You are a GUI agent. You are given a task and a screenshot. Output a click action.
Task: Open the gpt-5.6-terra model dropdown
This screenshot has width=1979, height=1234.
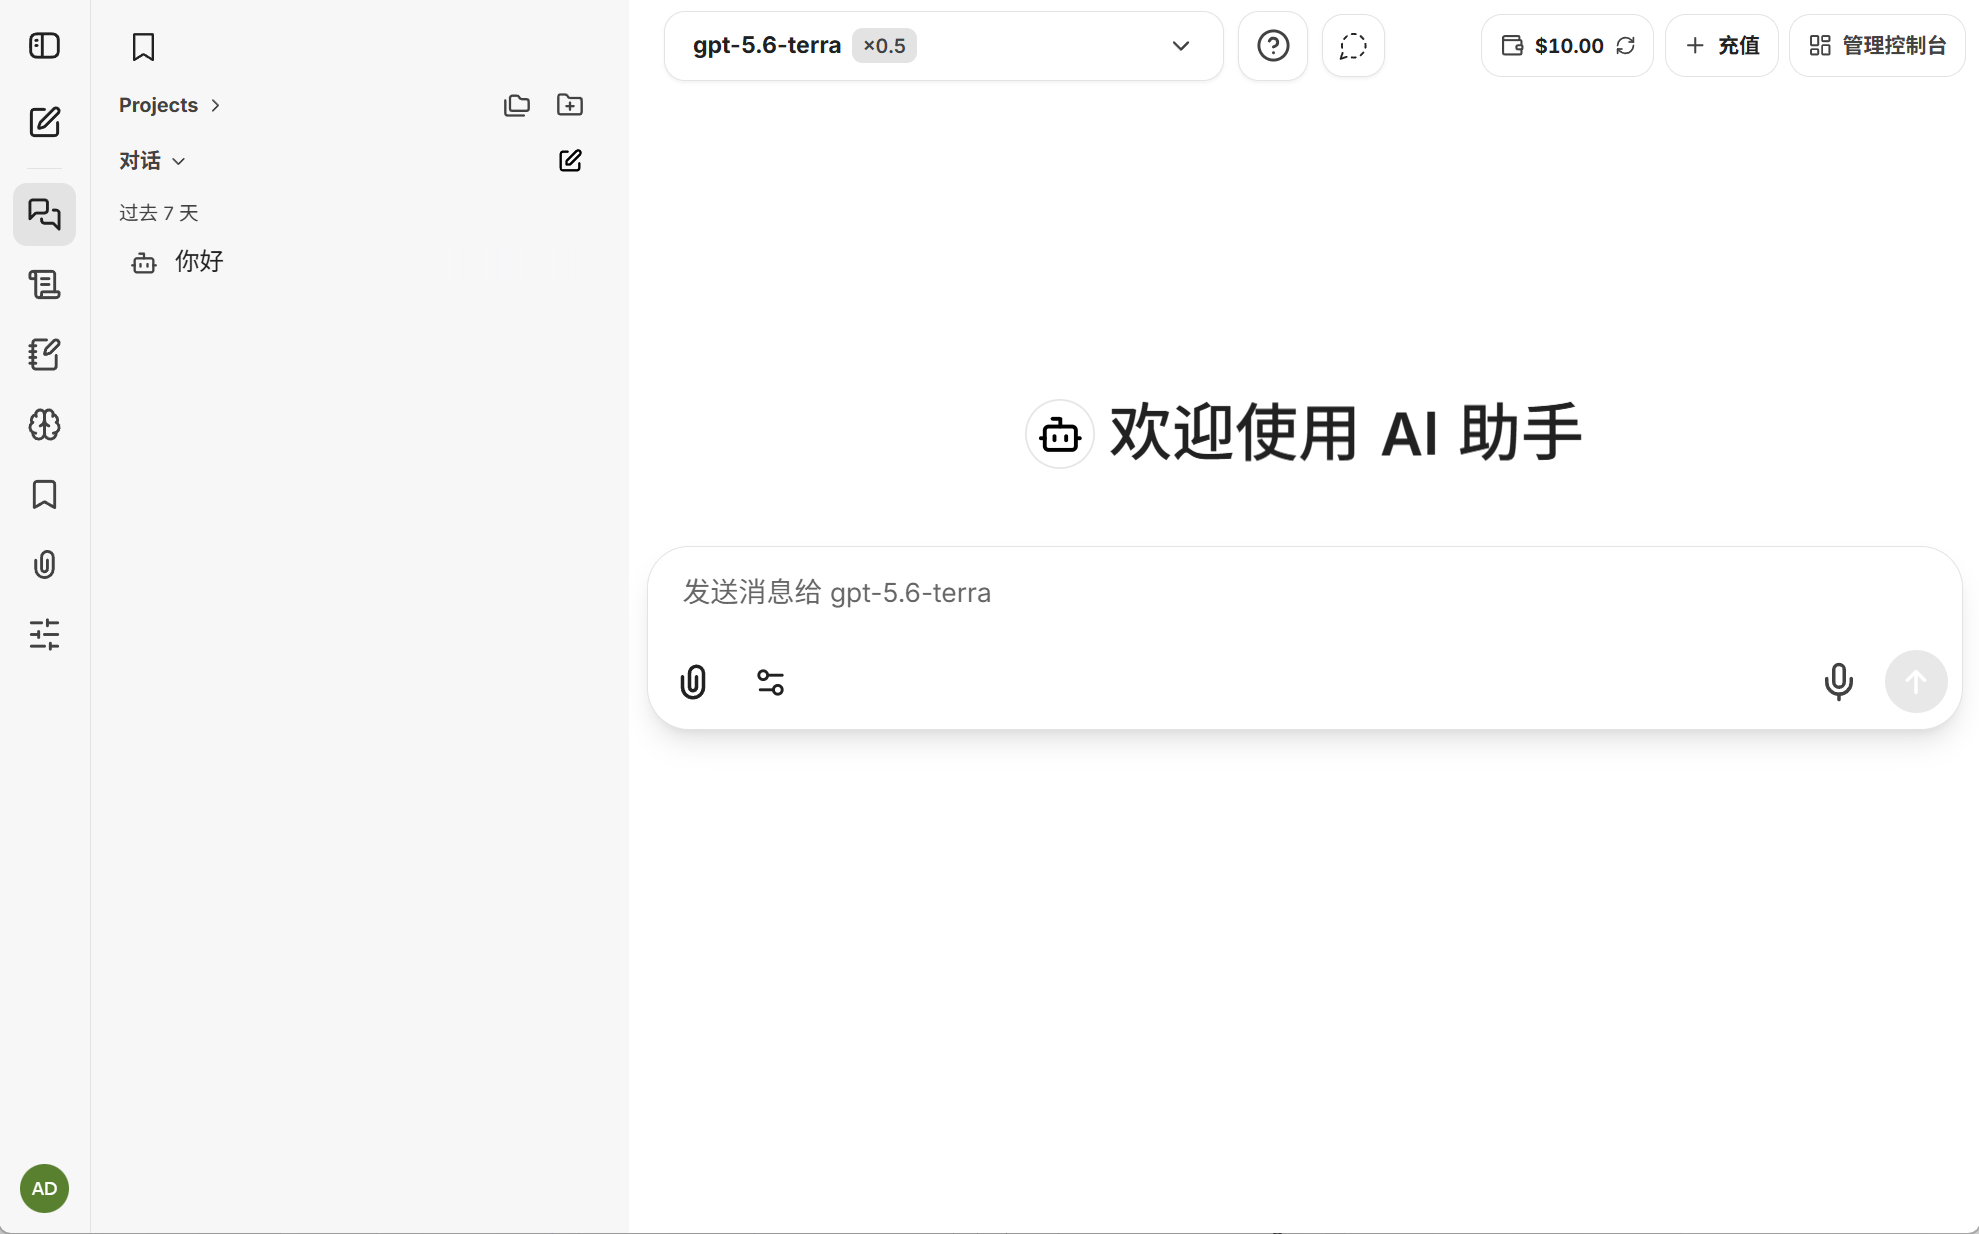[943, 46]
